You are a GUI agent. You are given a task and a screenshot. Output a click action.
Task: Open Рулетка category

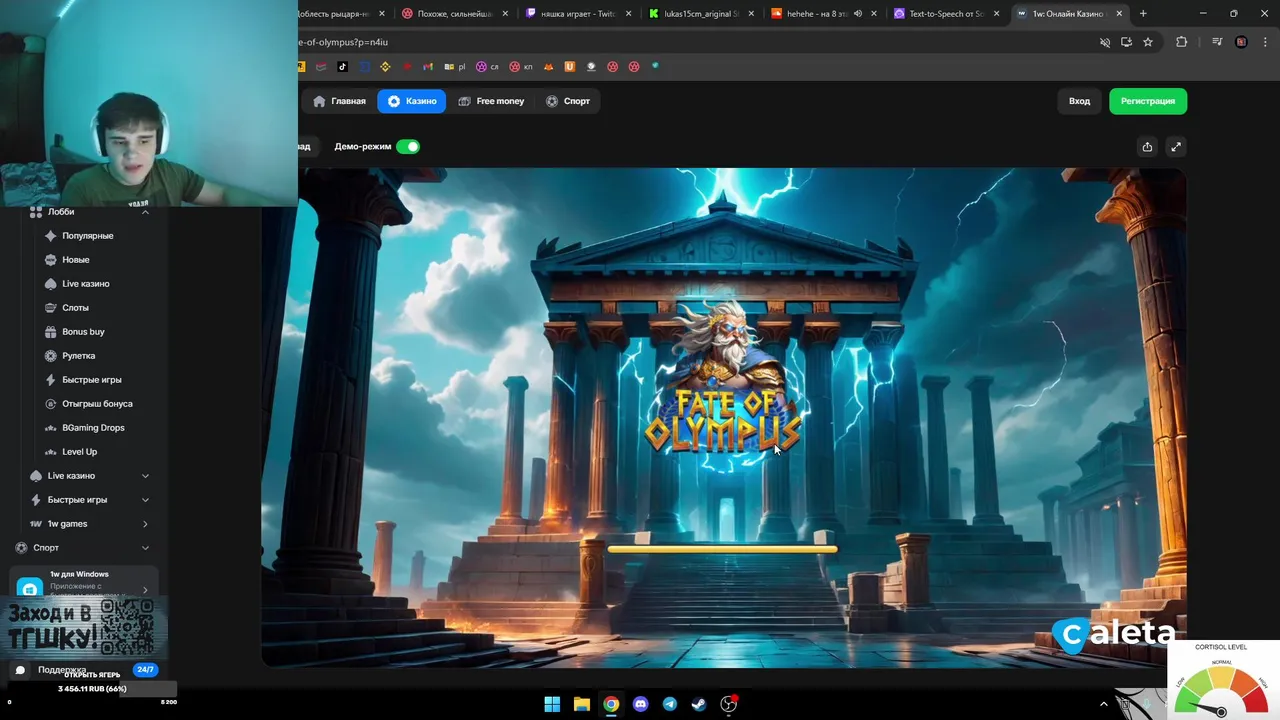[79, 356]
